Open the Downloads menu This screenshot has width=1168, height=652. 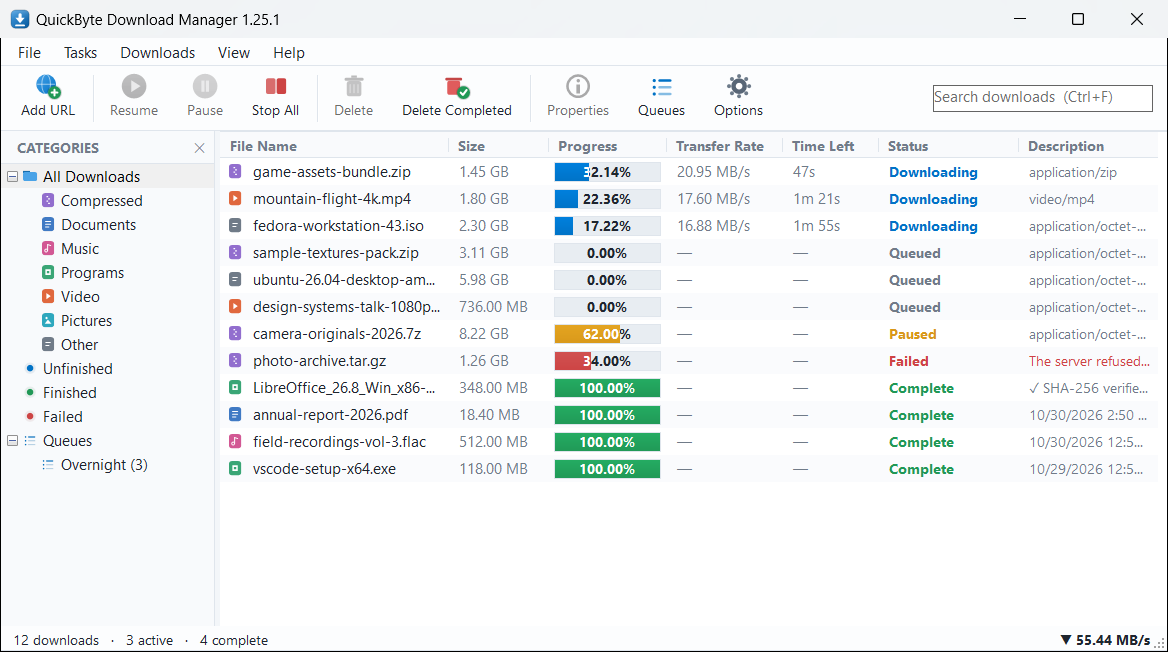tap(158, 53)
